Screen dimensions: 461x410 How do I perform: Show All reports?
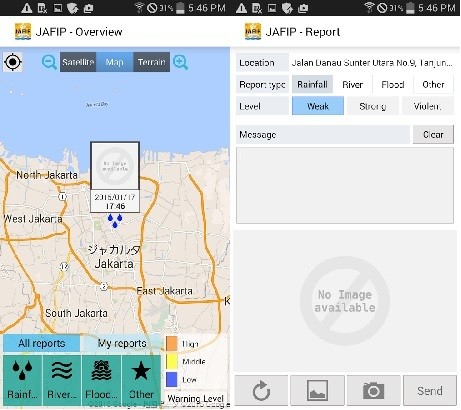pos(42,343)
